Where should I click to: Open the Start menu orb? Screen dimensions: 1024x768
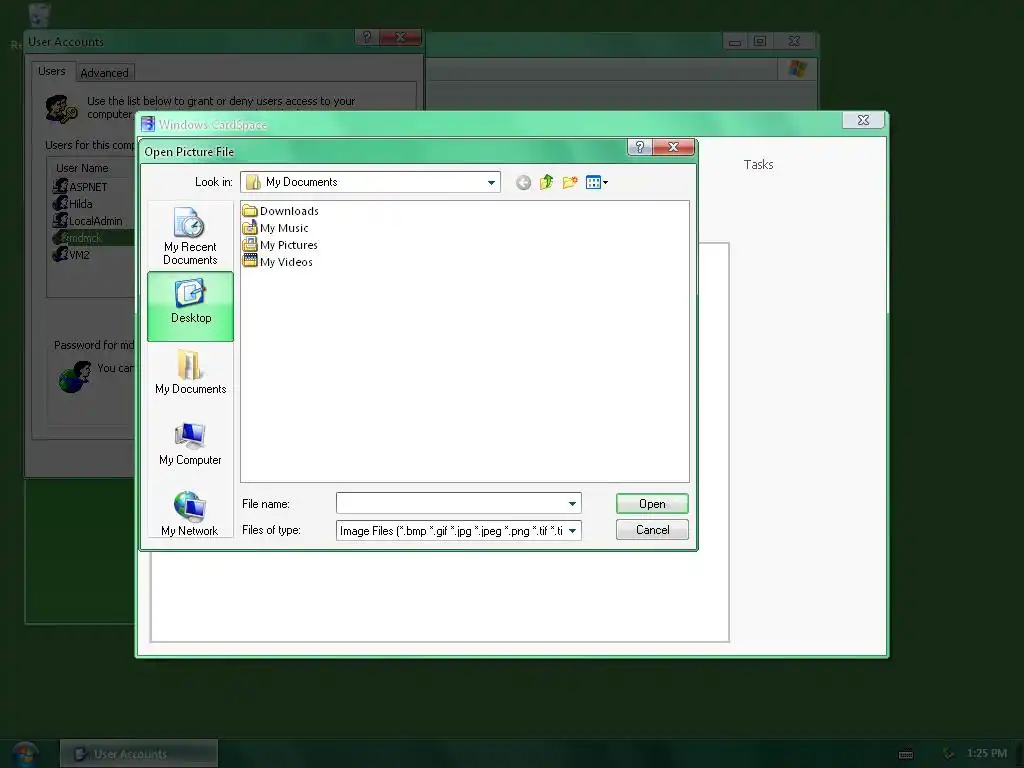pyautogui.click(x=25, y=754)
